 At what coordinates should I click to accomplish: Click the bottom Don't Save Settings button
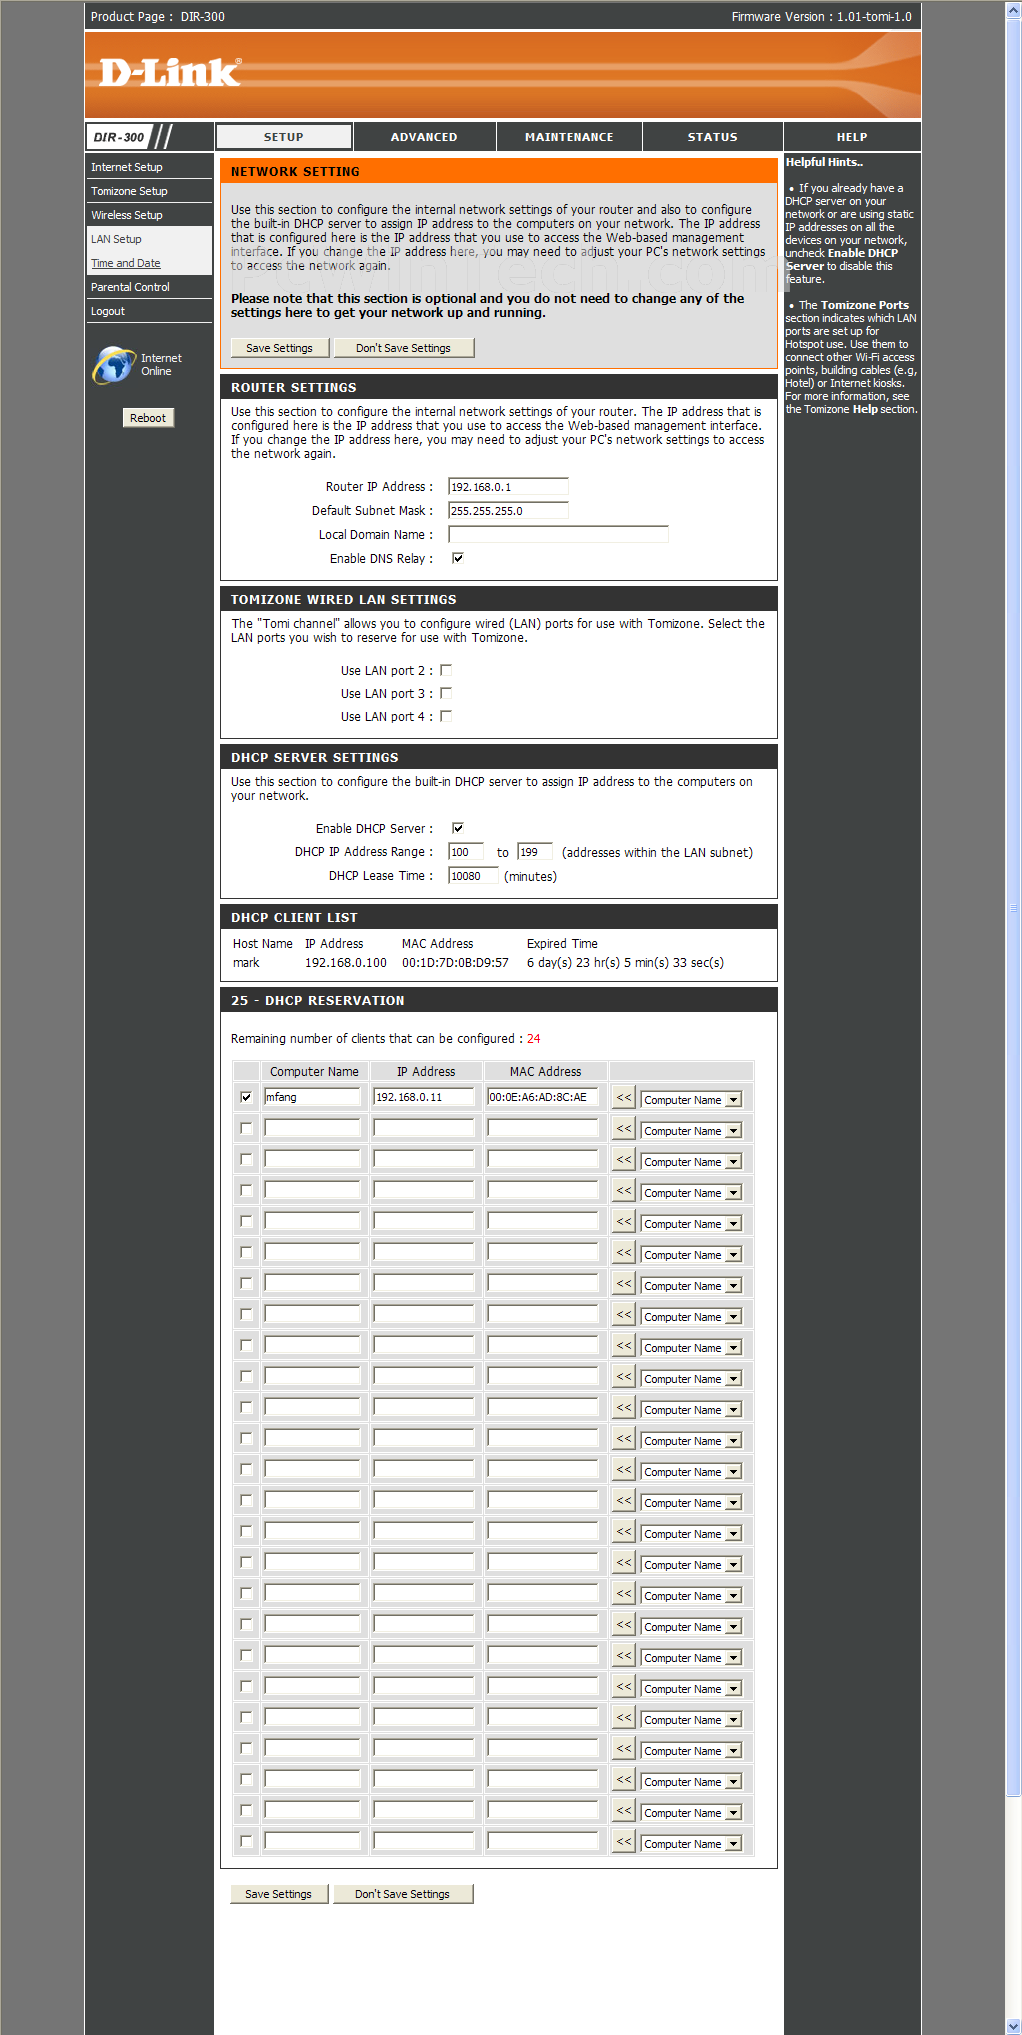click(402, 1894)
